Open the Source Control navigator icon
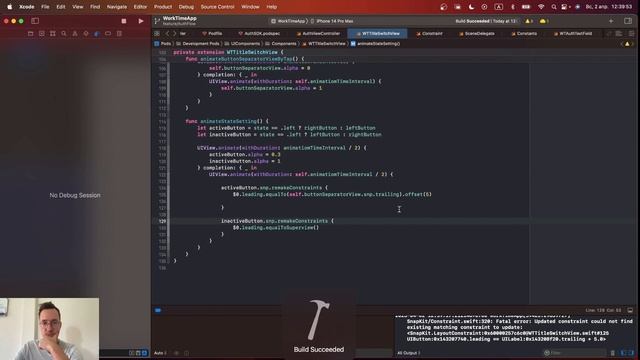The width and height of the screenshot is (640, 360). coord(42,33)
